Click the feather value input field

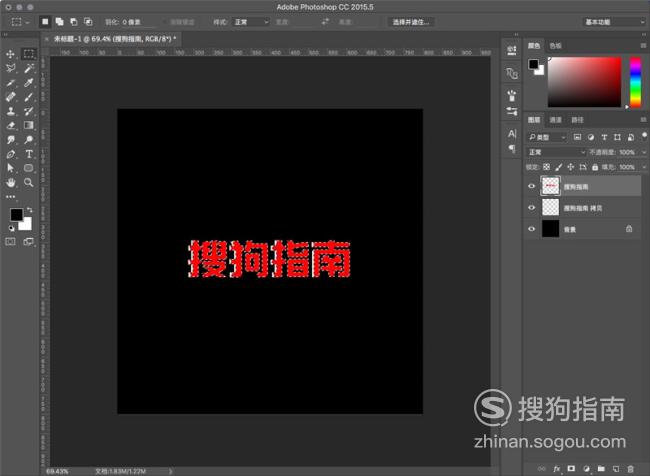point(140,22)
